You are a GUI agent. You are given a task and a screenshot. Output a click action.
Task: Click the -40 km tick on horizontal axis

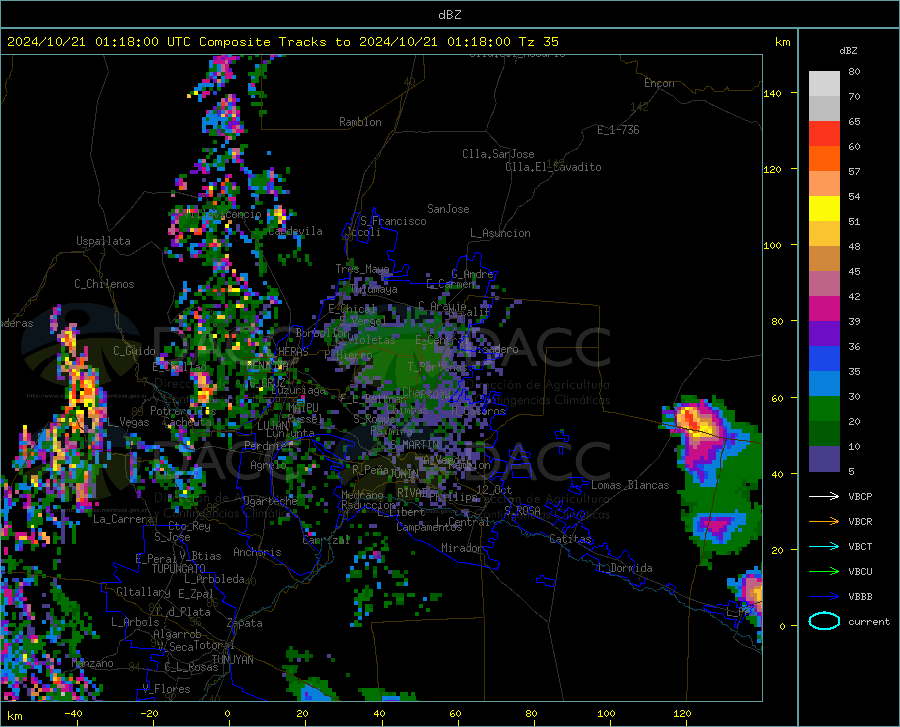(73, 713)
